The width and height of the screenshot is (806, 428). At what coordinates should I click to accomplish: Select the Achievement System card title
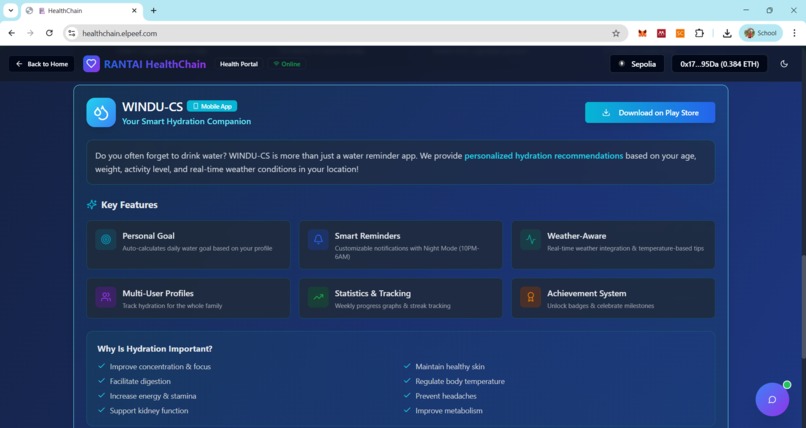[x=587, y=293]
